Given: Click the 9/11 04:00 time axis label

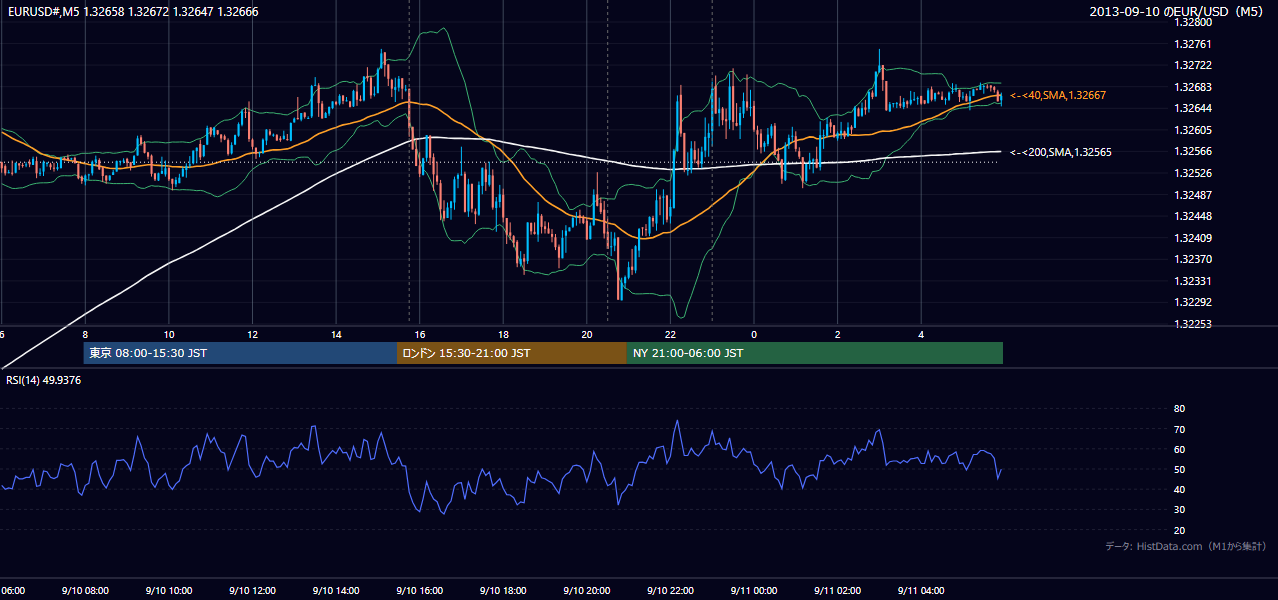Looking at the screenshot, I should point(922,590).
